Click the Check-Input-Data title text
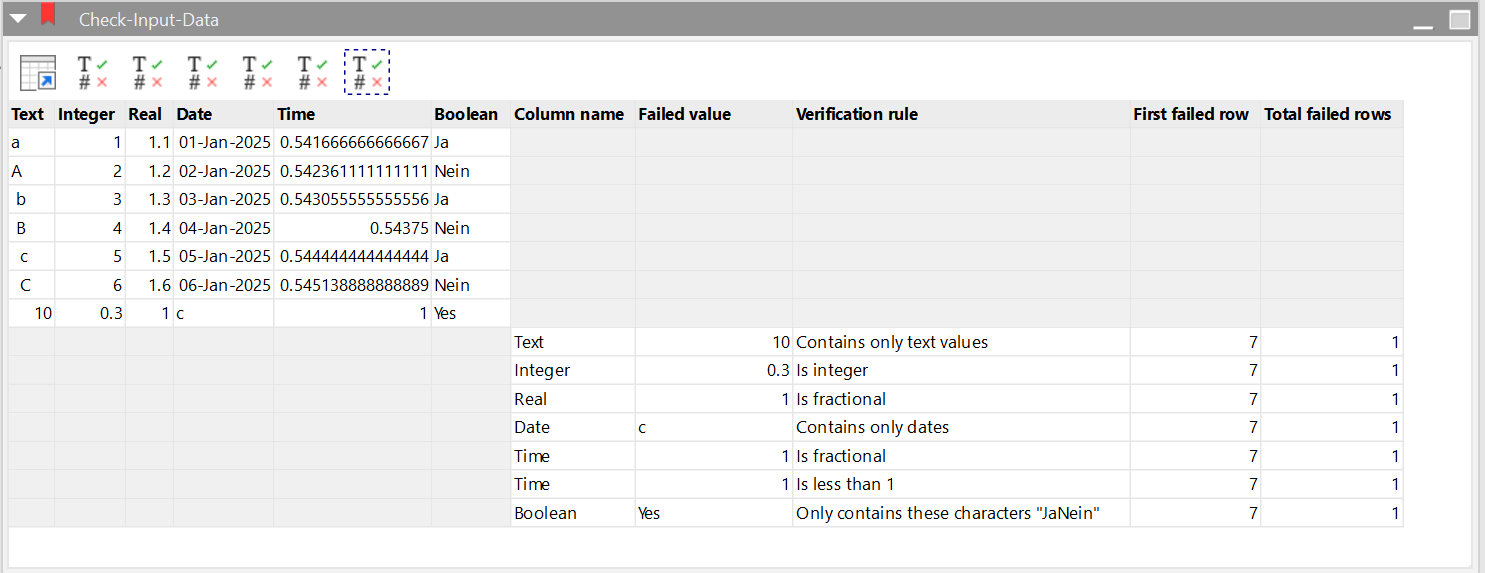The height and width of the screenshot is (573, 1485). click(149, 20)
